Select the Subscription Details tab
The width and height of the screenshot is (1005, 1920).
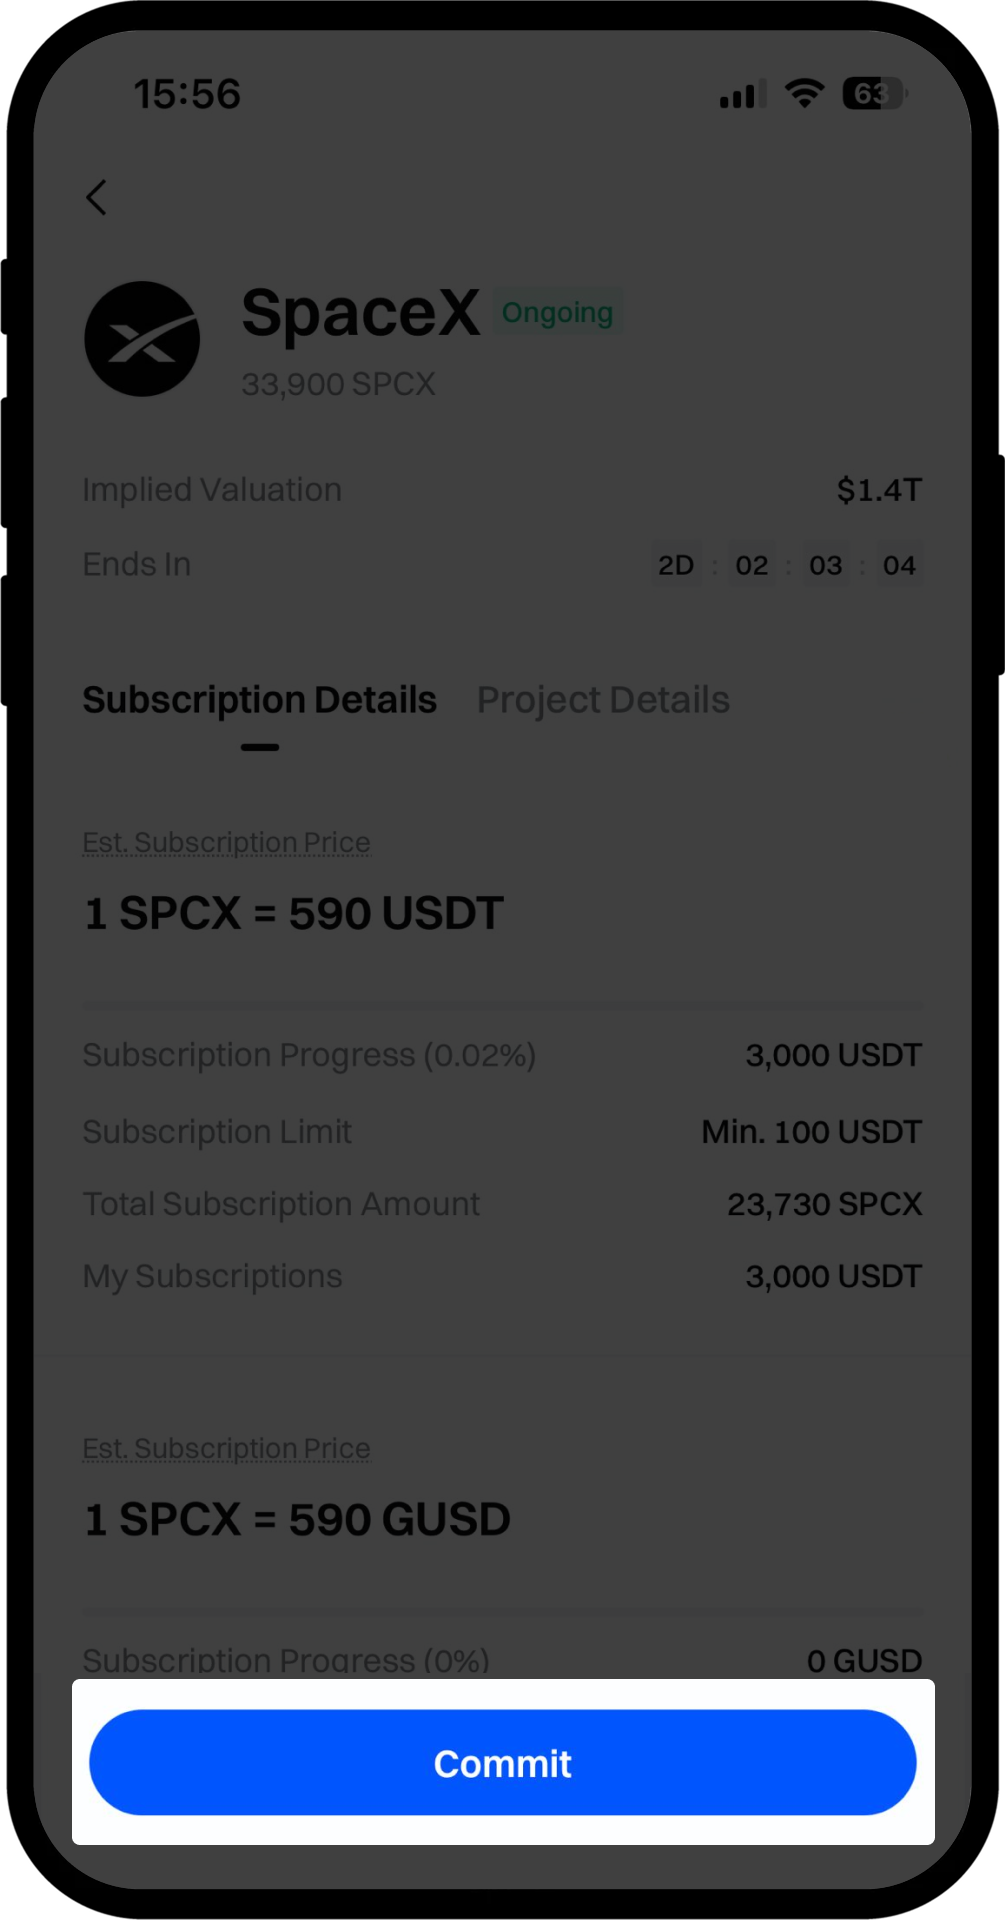(x=259, y=700)
